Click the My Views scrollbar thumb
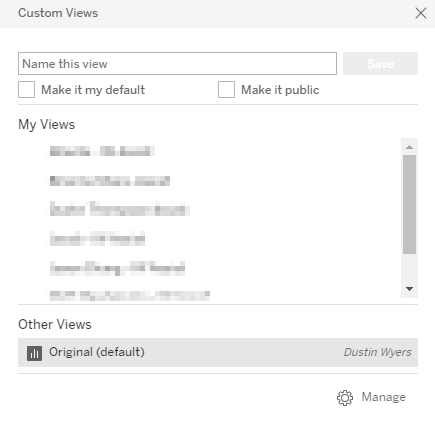This screenshot has height=425, width=435. tap(409, 204)
